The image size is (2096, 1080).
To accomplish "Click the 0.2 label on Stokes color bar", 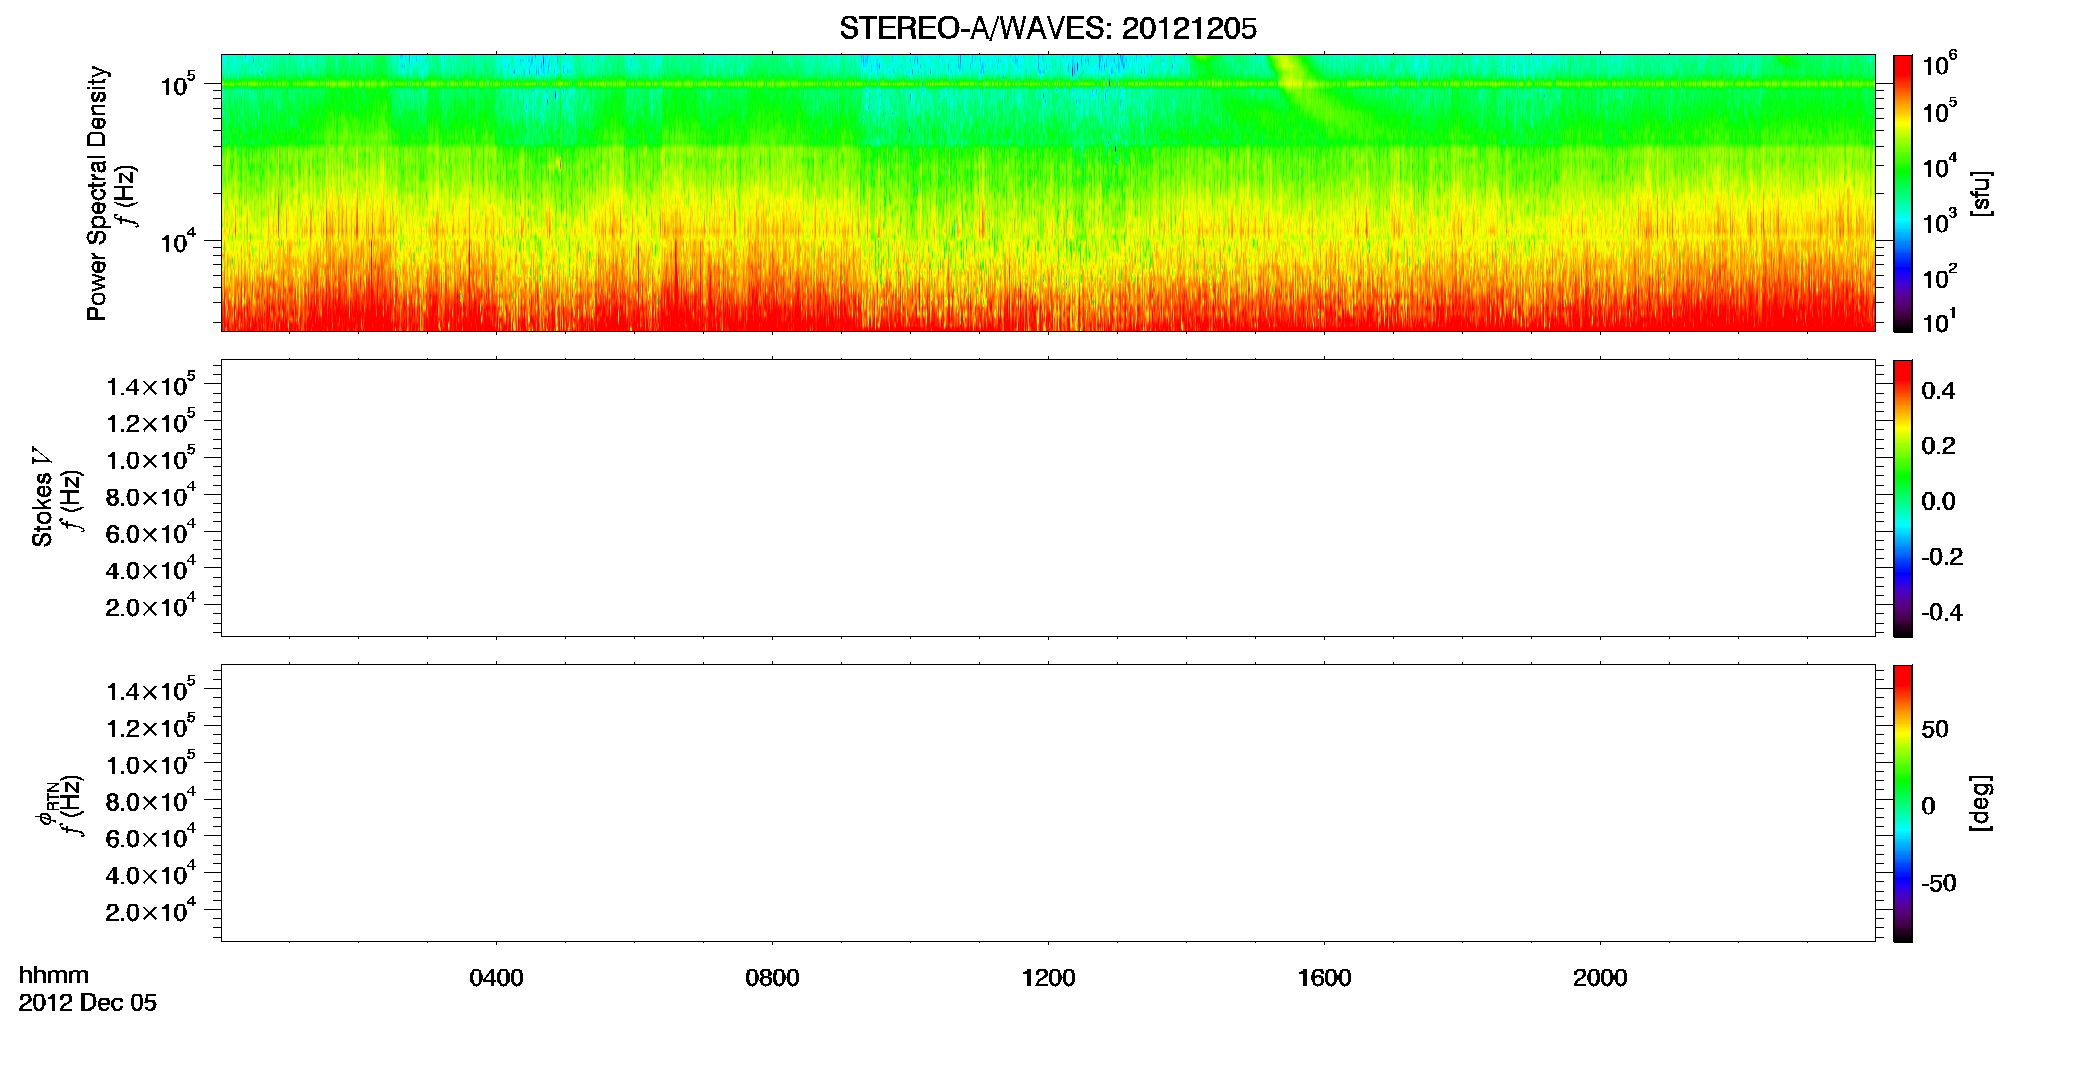I will point(1938,445).
